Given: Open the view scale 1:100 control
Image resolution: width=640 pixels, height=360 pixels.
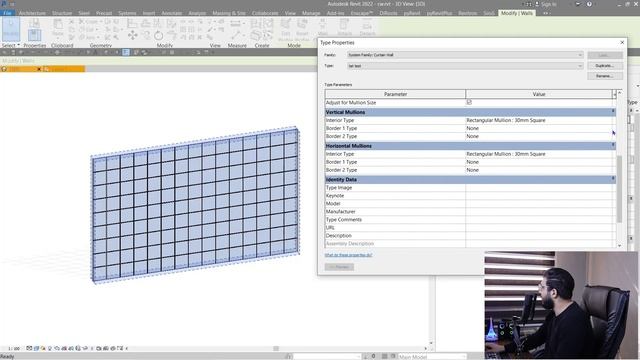Looking at the screenshot, I should tap(14, 349).
